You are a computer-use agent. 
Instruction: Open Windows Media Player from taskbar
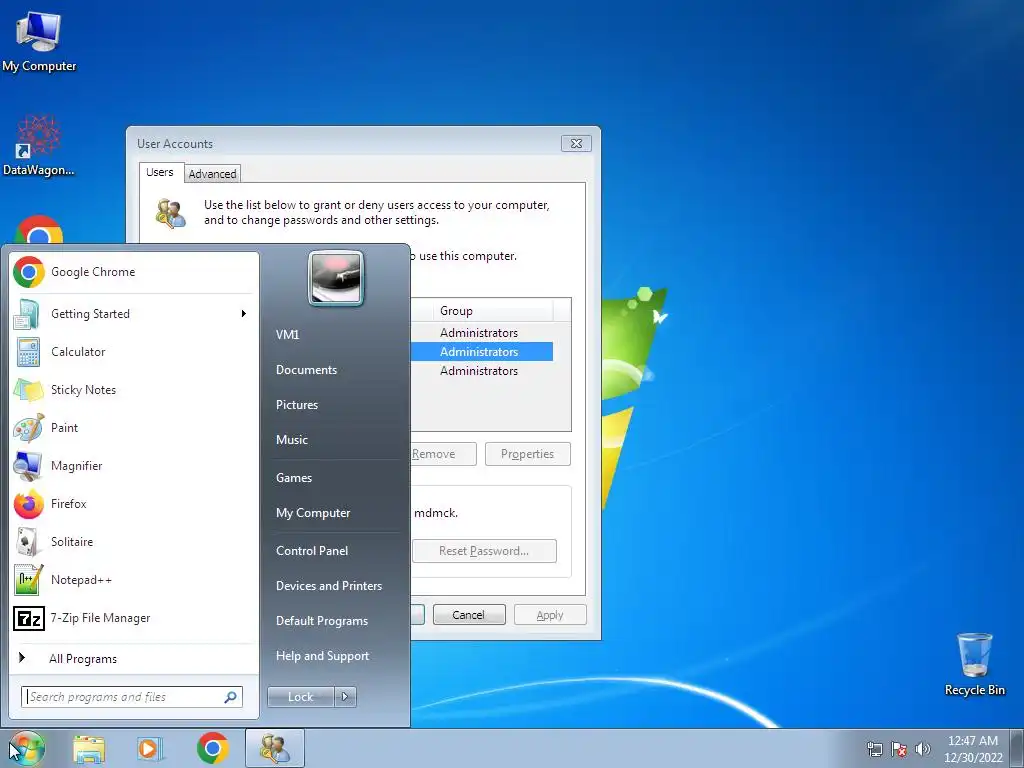(150, 749)
